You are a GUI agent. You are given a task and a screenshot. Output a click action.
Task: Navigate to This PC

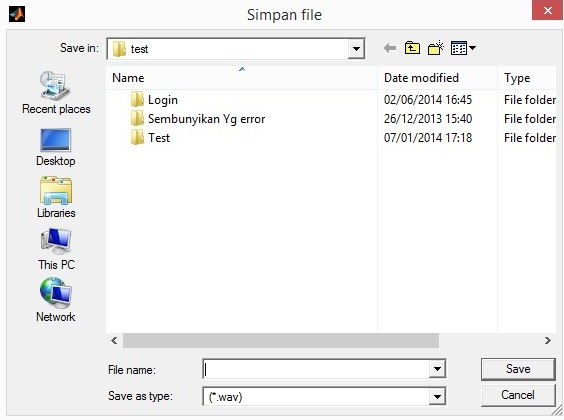click(56, 249)
